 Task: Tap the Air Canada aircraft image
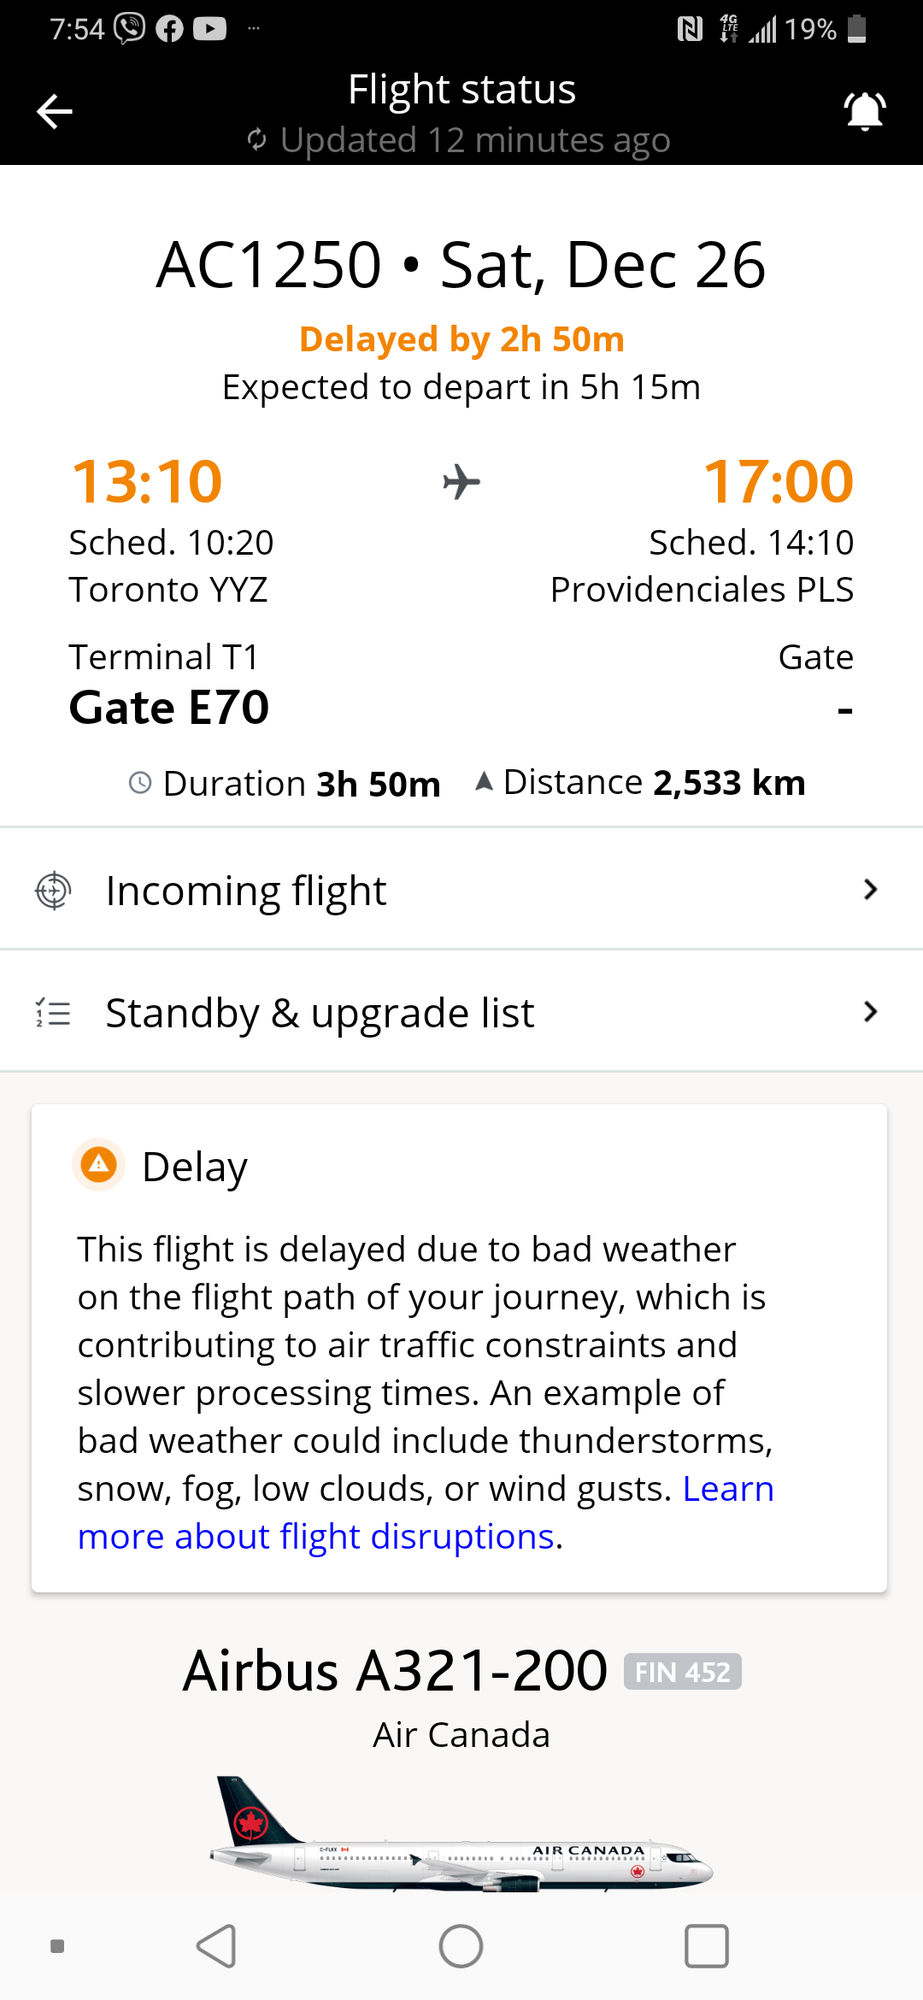461,1835
